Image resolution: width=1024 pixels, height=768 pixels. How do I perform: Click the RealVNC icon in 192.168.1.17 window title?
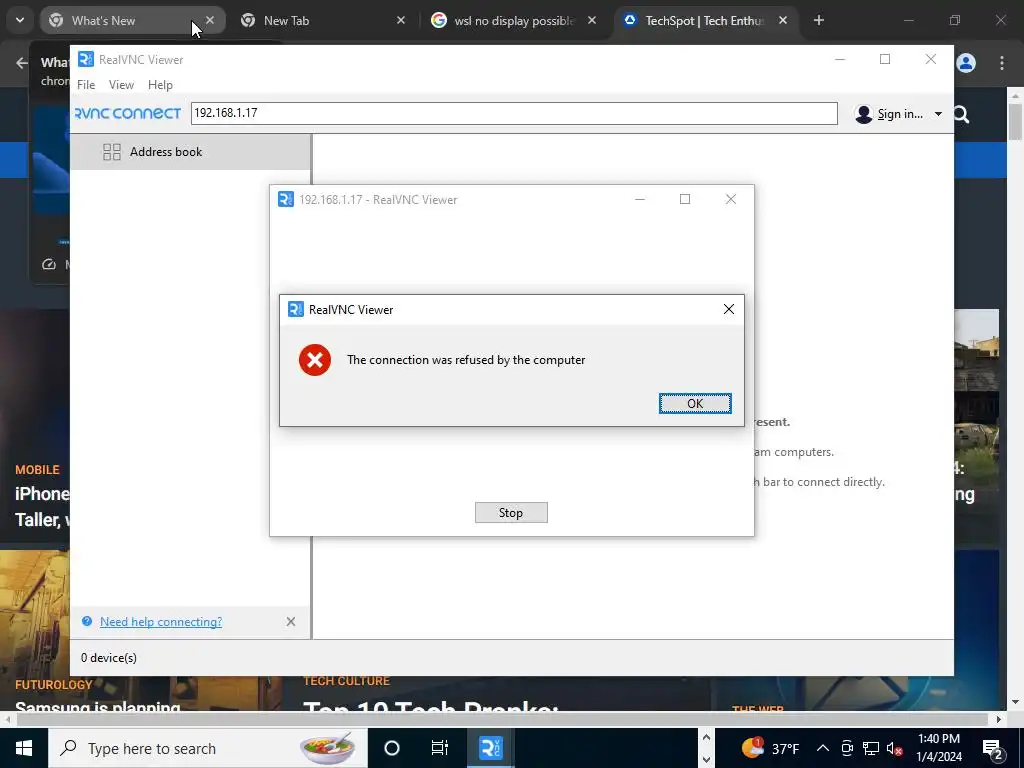pyautogui.click(x=286, y=199)
